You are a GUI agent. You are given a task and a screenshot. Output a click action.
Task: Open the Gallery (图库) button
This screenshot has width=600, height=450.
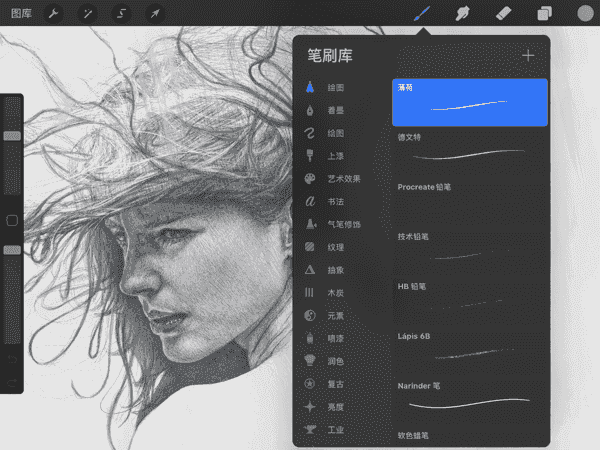pos(21,14)
